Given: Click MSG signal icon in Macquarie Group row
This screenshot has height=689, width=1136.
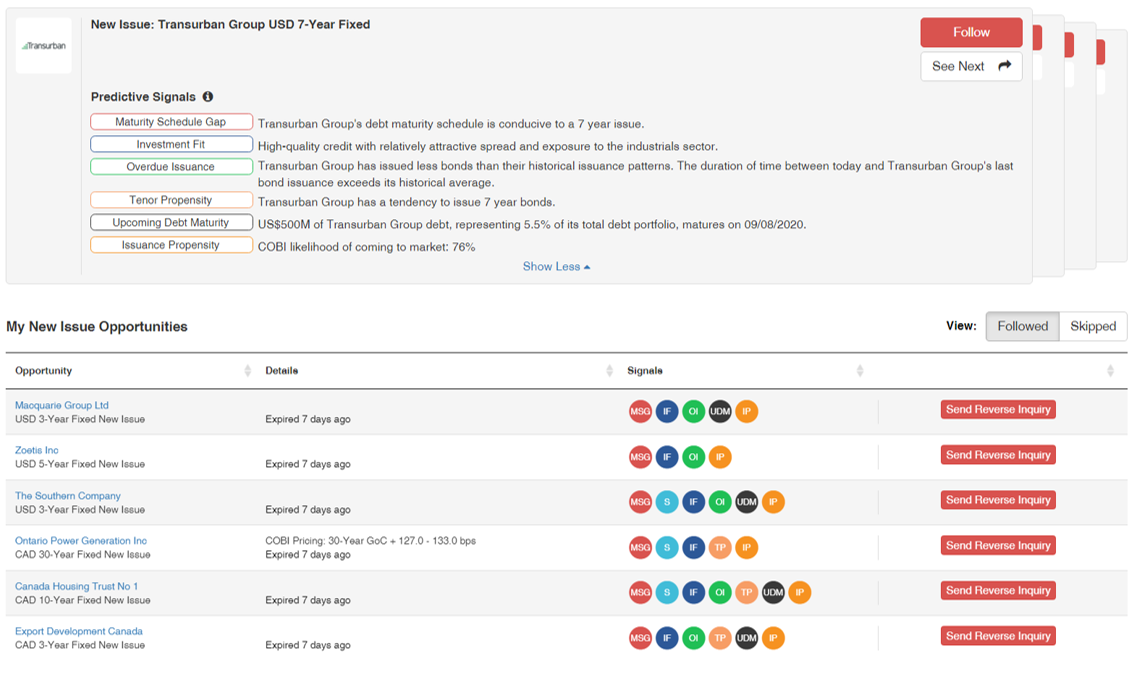Looking at the screenshot, I should point(640,412).
